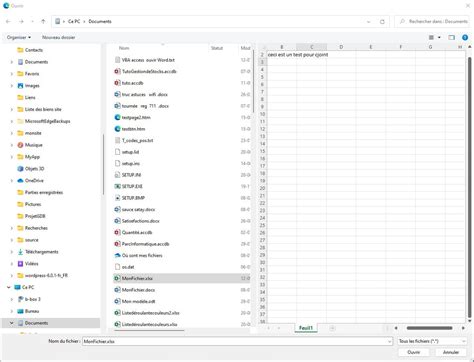Select ParcInformatique.accdb file
The width and height of the screenshot is (474, 362).
click(x=145, y=244)
